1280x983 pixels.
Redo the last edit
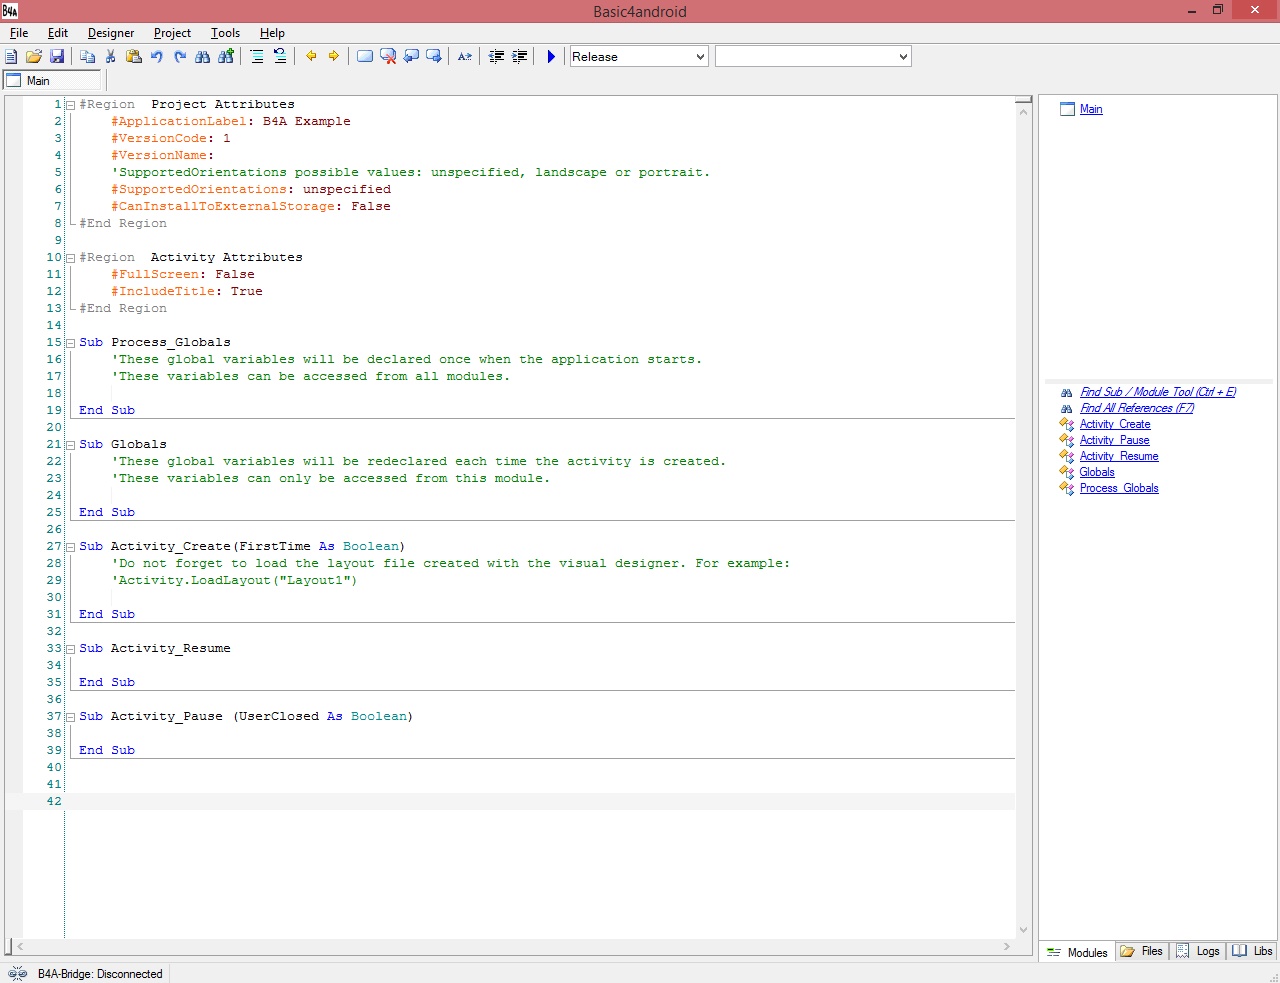(x=180, y=57)
